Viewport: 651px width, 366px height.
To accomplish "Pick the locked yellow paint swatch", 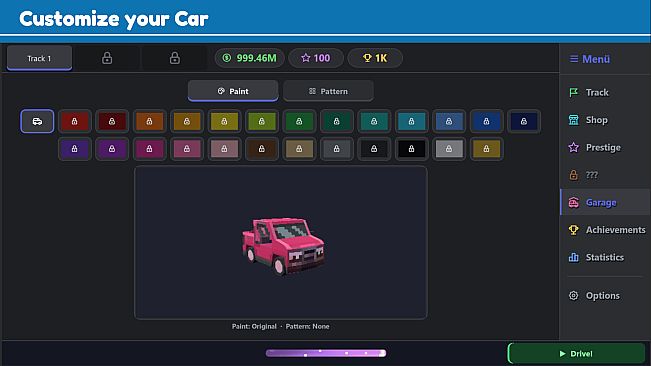I will (224, 121).
